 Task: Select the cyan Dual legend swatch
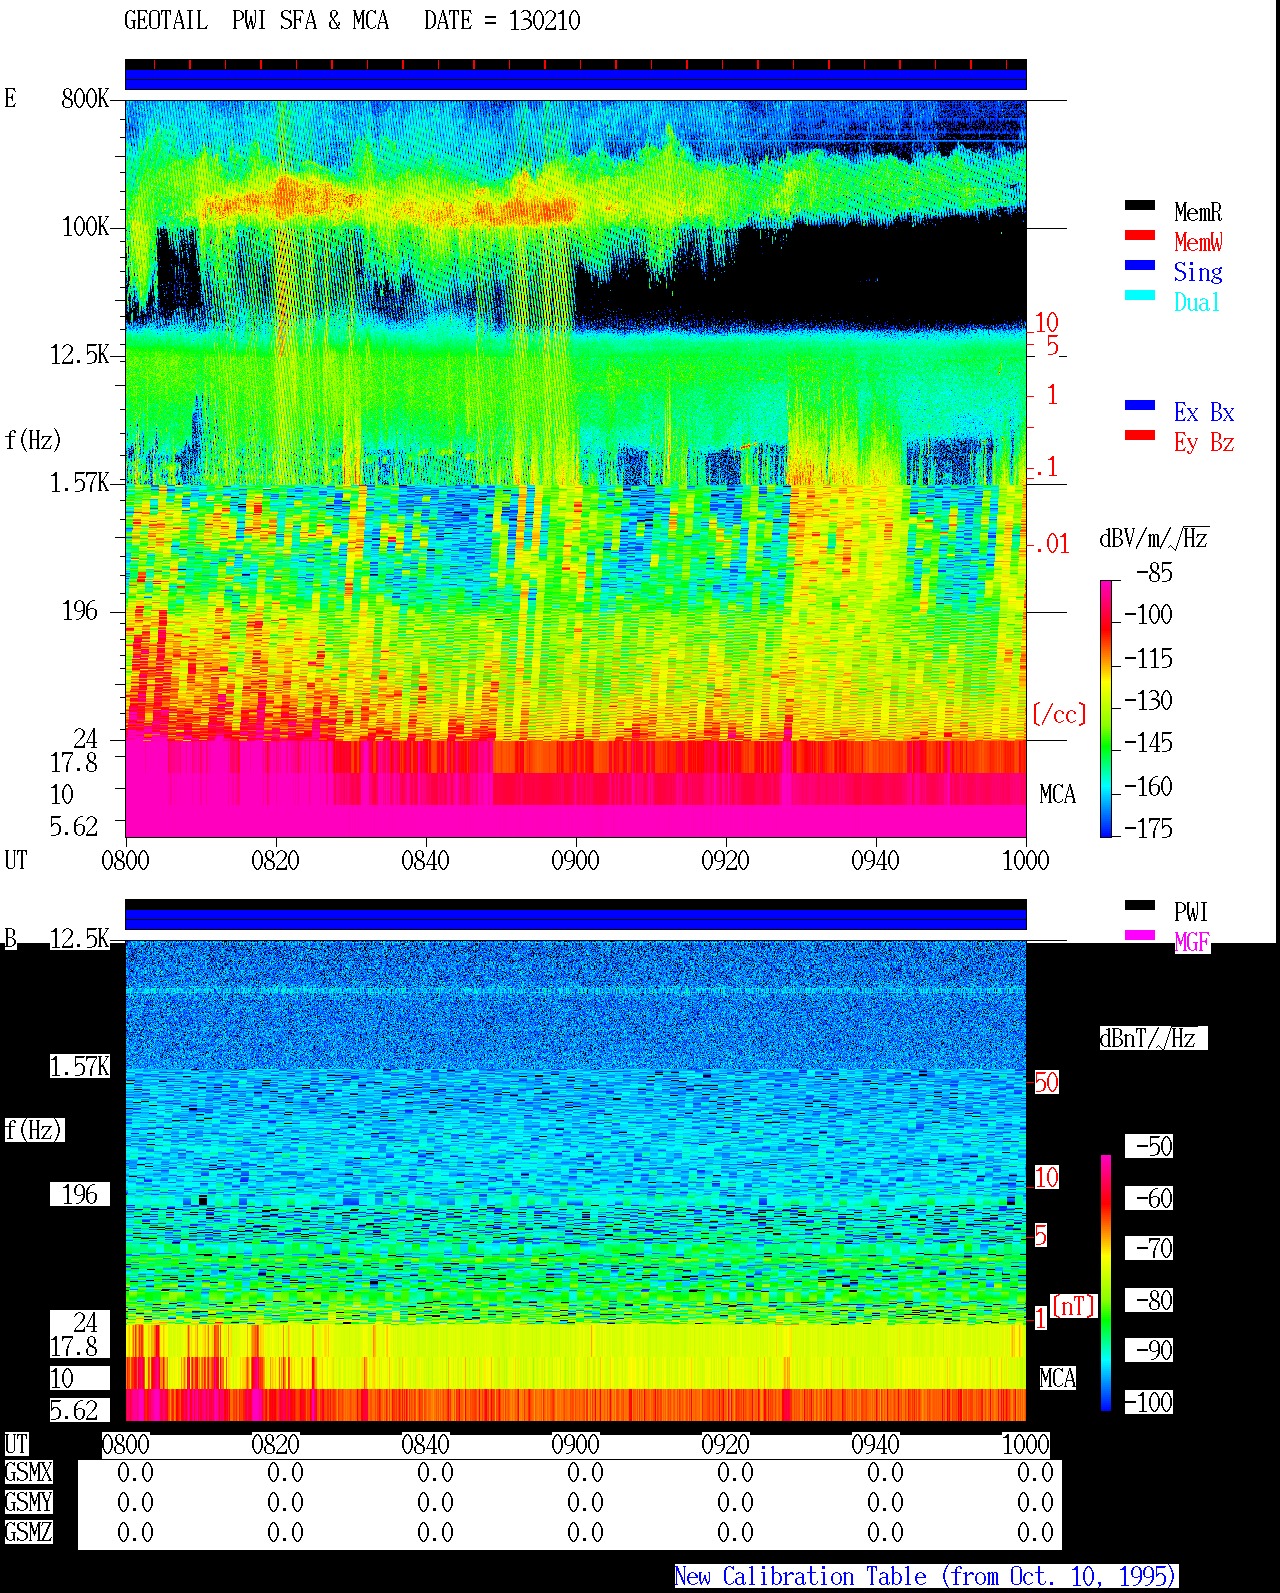1140,296
